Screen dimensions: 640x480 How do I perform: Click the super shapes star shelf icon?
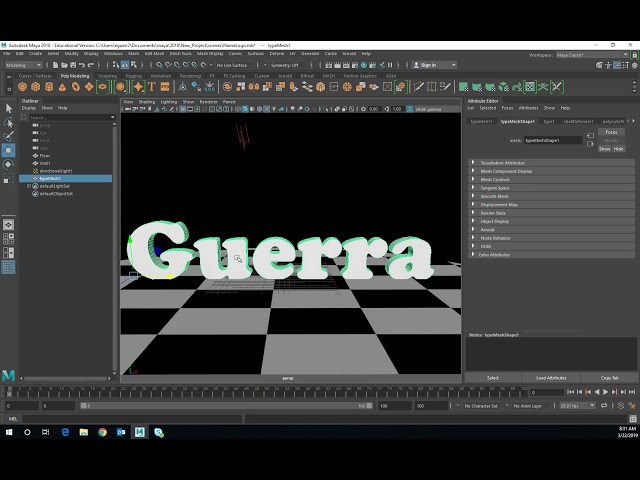138,87
